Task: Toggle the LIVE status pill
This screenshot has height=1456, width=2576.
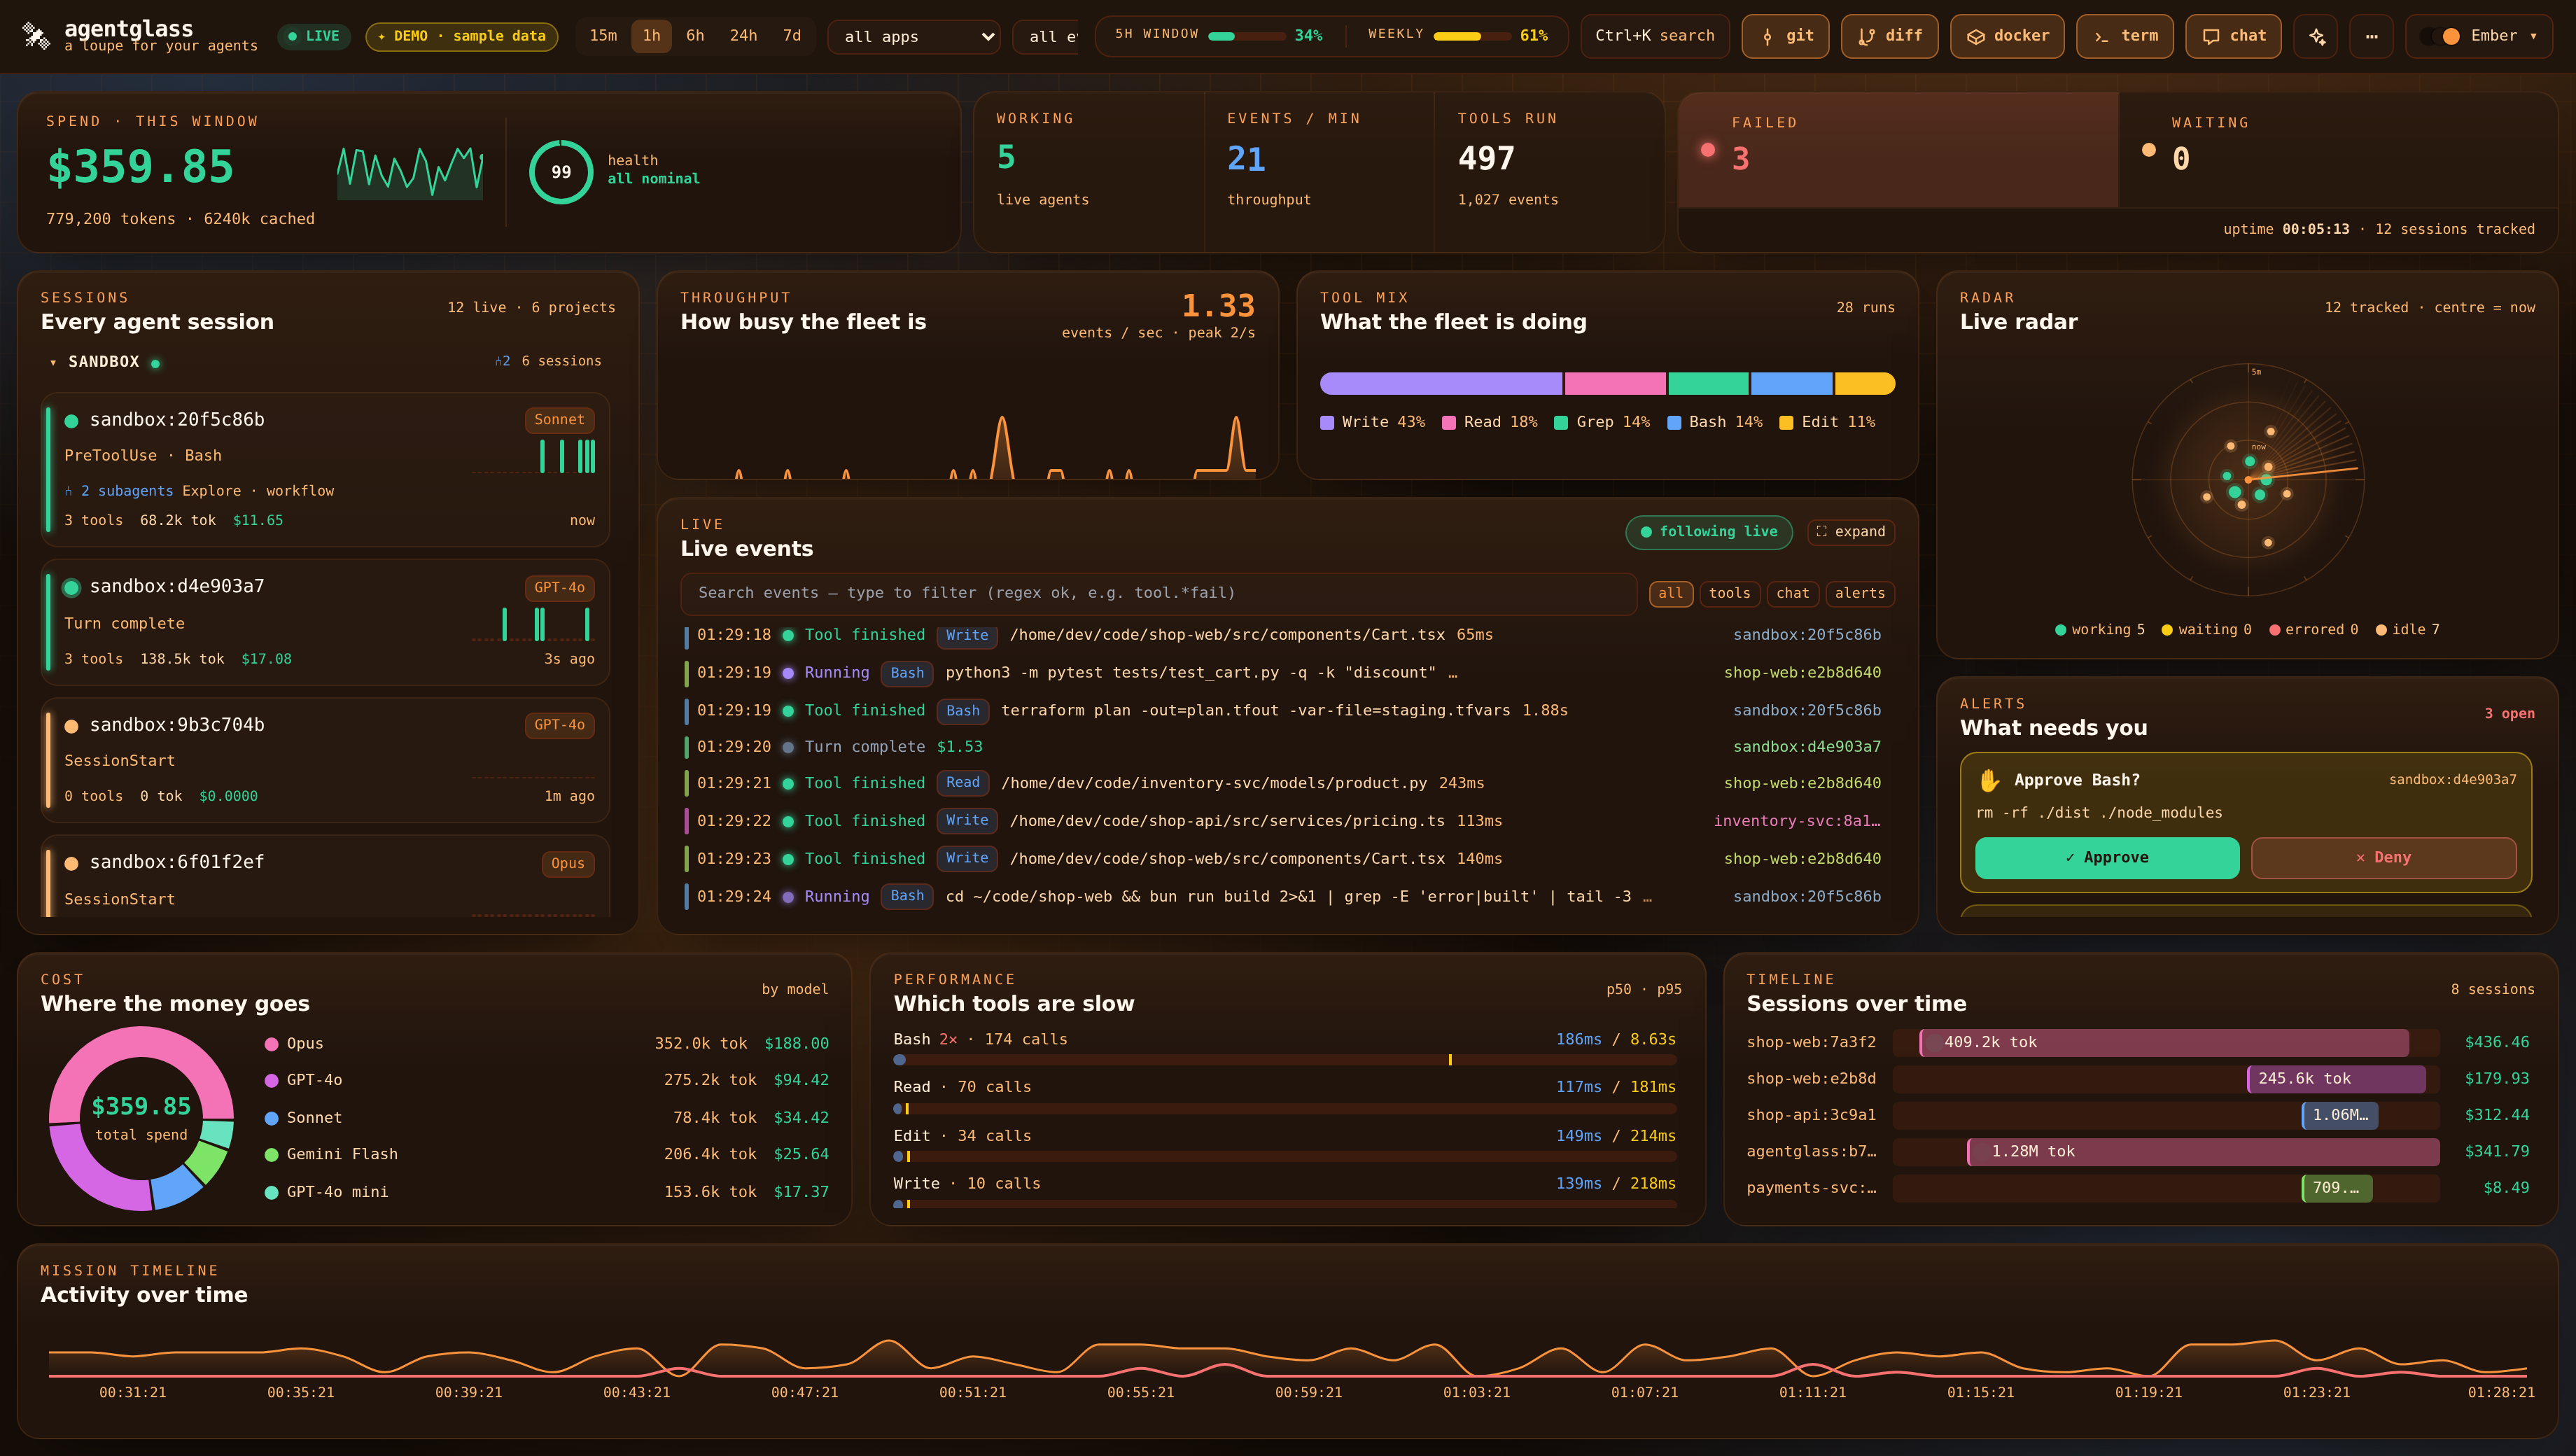Action: click(x=313, y=36)
